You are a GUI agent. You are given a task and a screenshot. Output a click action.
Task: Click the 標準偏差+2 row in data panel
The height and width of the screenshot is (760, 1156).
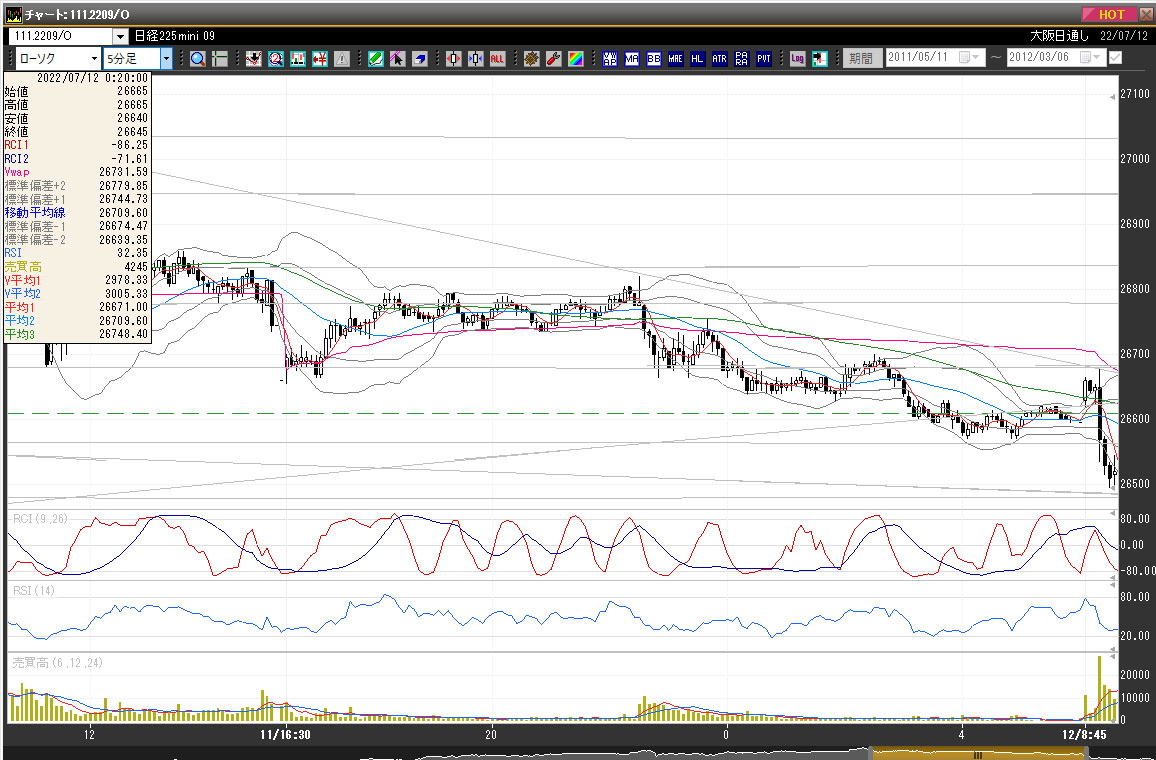(x=77, y=186)
